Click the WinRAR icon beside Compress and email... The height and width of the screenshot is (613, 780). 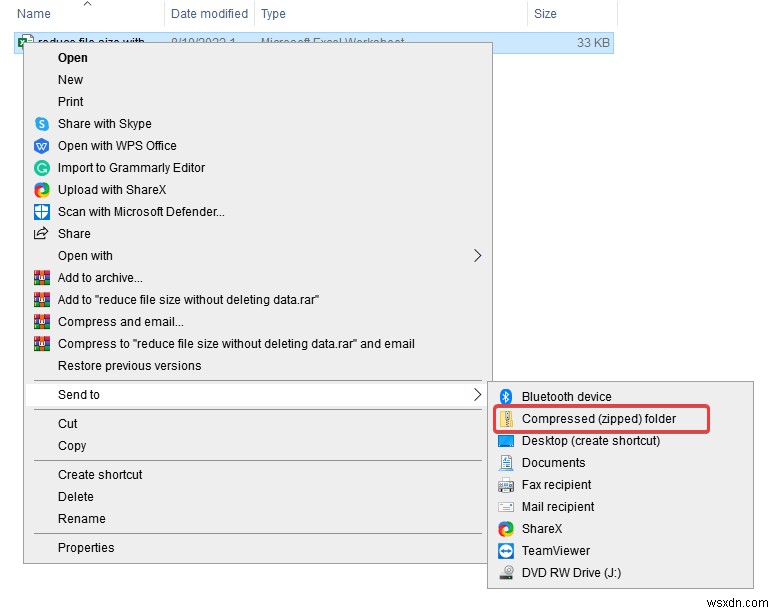(42, 321)
